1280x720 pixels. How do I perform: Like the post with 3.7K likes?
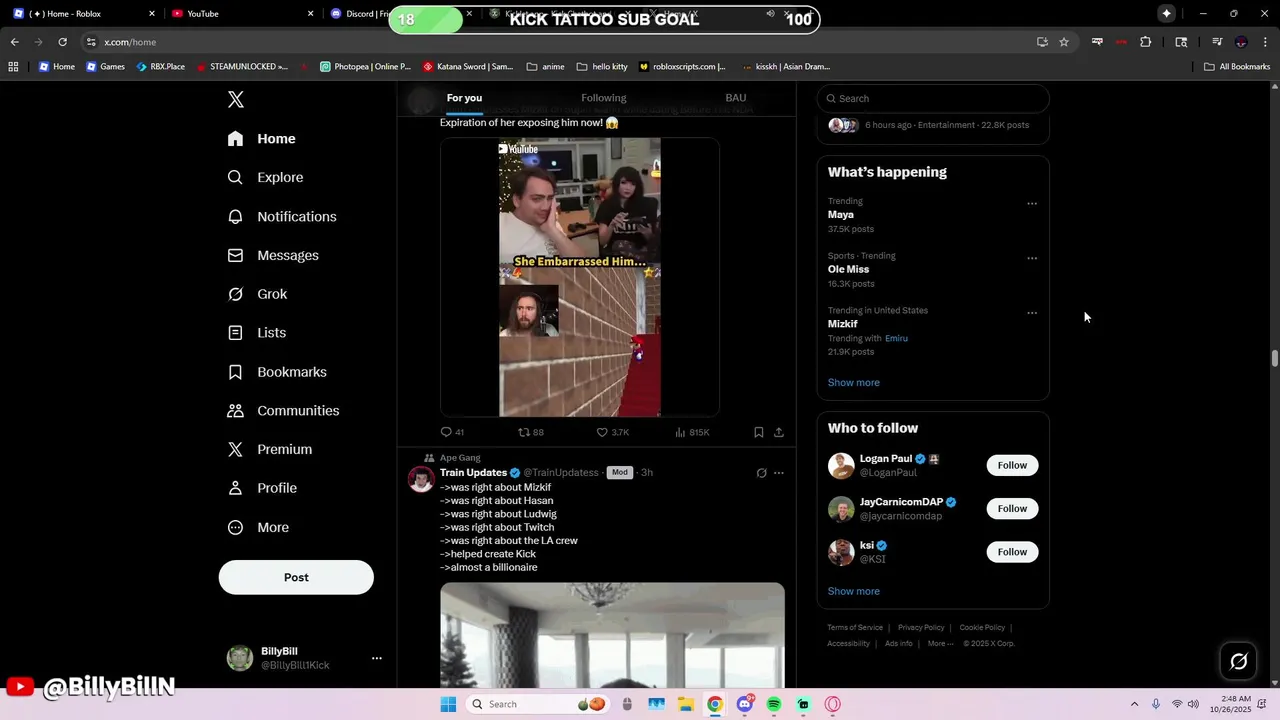[x=612, y=432]
